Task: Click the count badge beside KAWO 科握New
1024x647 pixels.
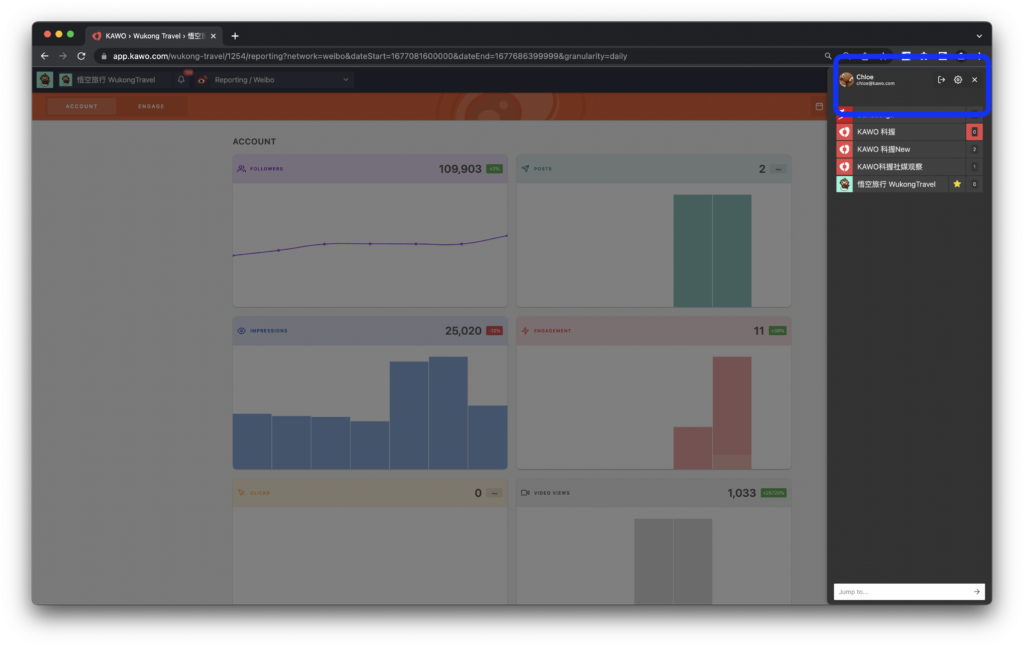Action: (x=974, y=150)
